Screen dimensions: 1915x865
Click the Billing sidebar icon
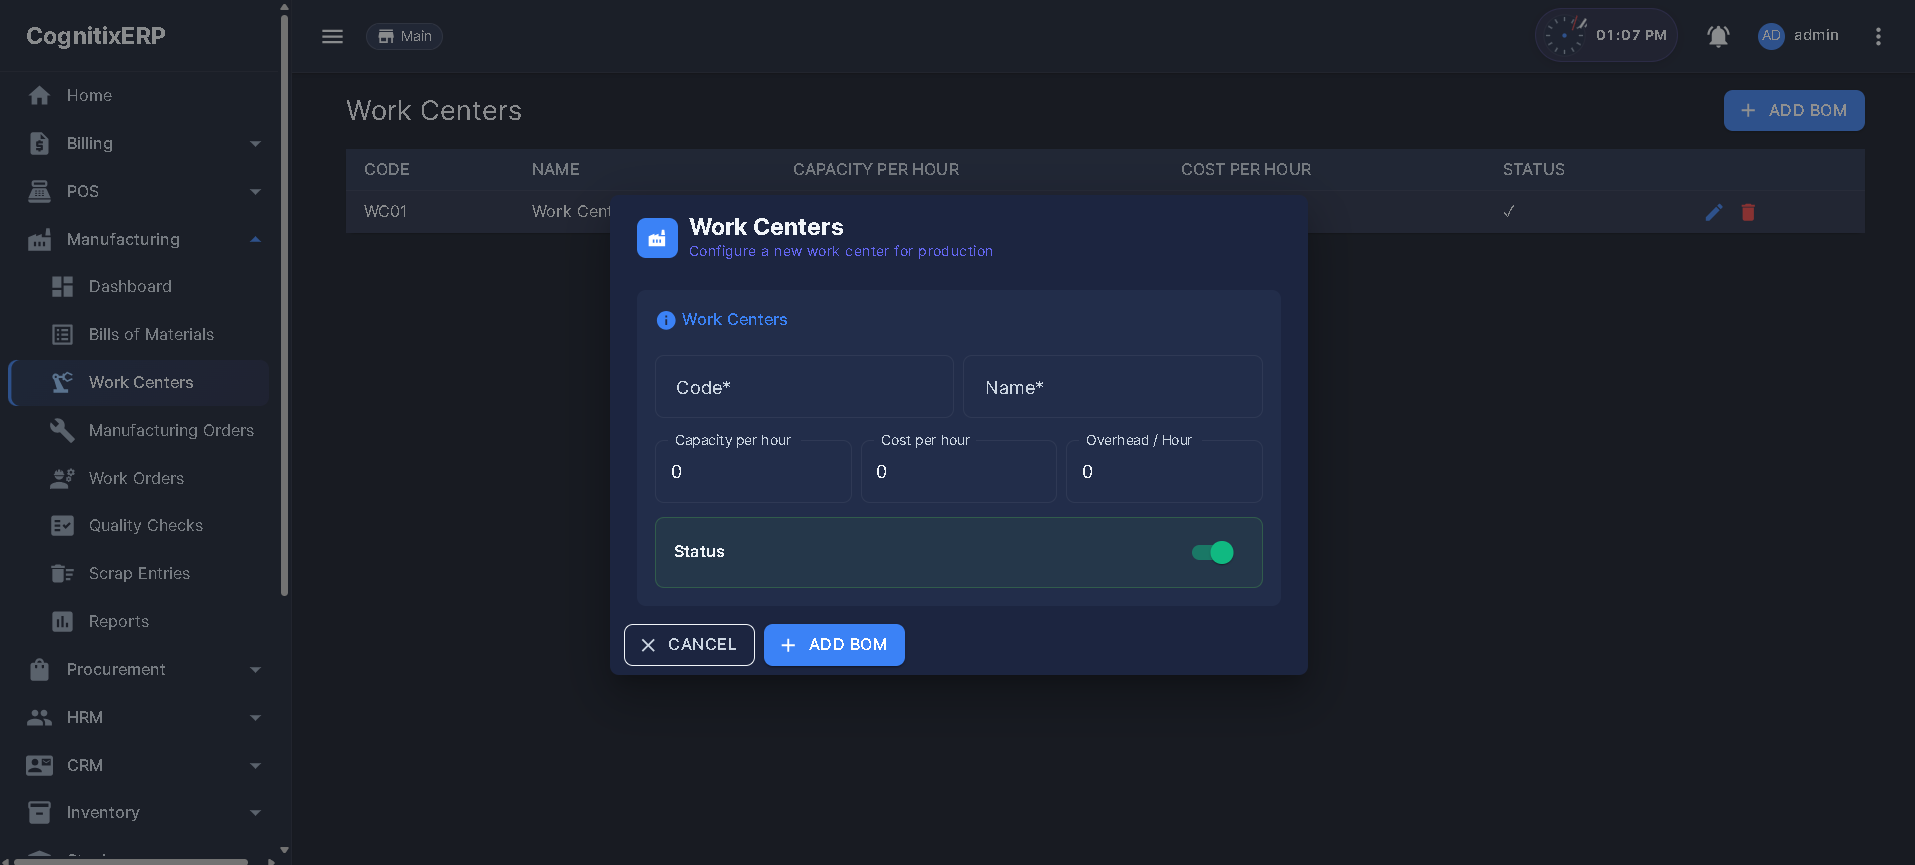pos(40,143)
